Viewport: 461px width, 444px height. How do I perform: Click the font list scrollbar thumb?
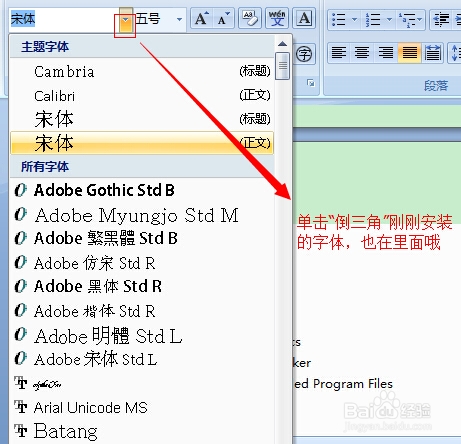[283, 66]
